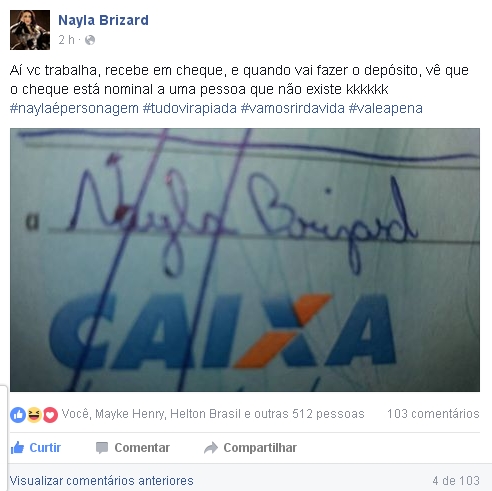492x491 pixels.
Task: Open hashtag #valeapena
Action: [386, 108]
